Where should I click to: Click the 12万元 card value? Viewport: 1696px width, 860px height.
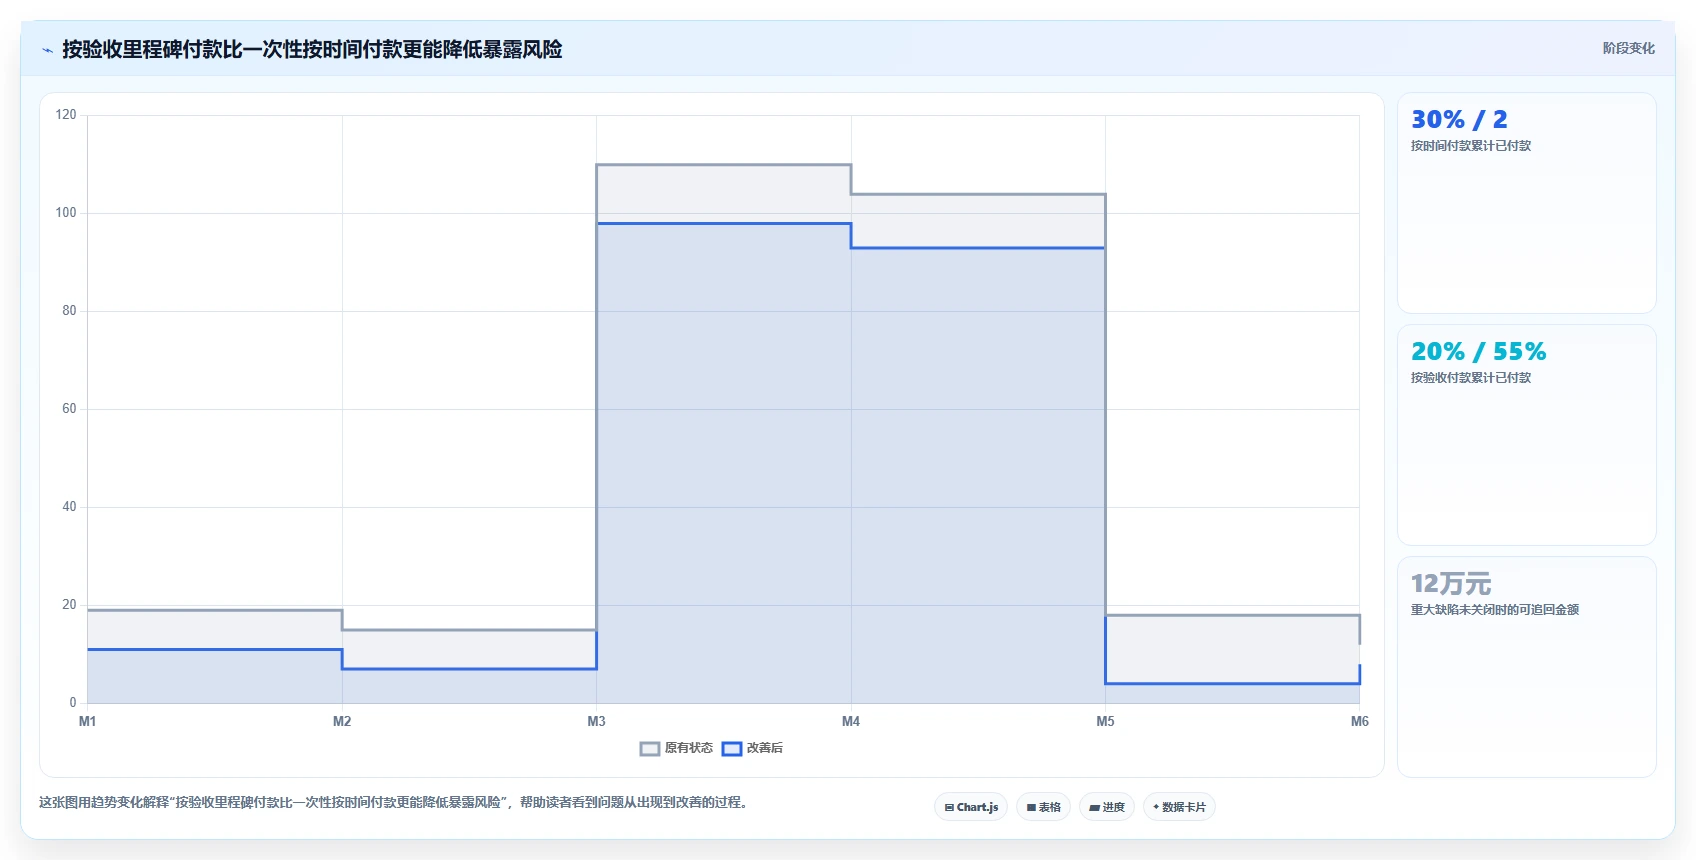(x=1451, y=583)
